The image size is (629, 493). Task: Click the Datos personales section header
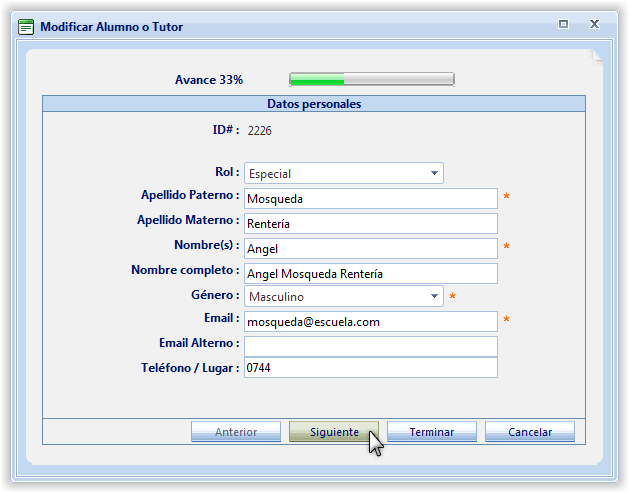coord(314,104)
